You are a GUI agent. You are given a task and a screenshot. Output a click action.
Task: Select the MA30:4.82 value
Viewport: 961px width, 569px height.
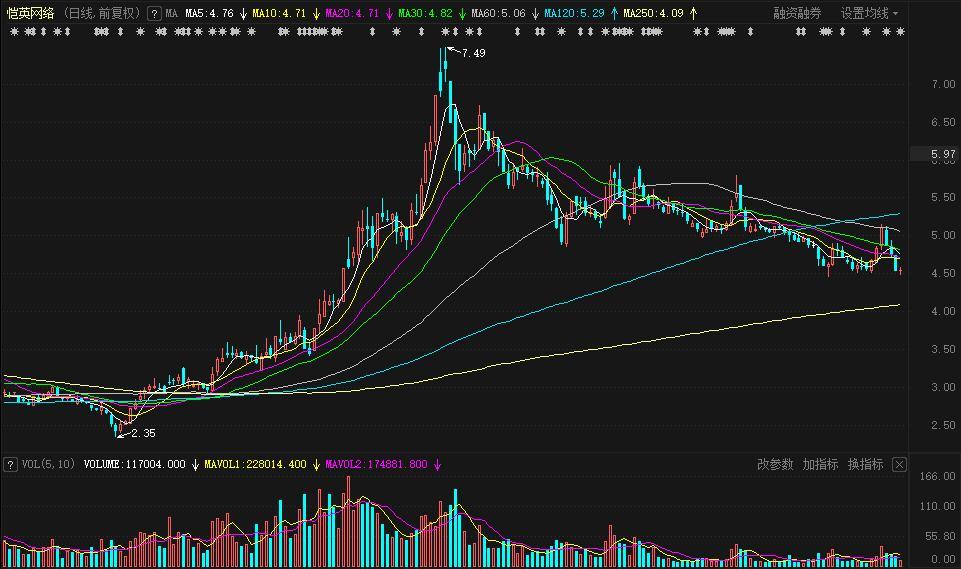(x=425, y=13)
